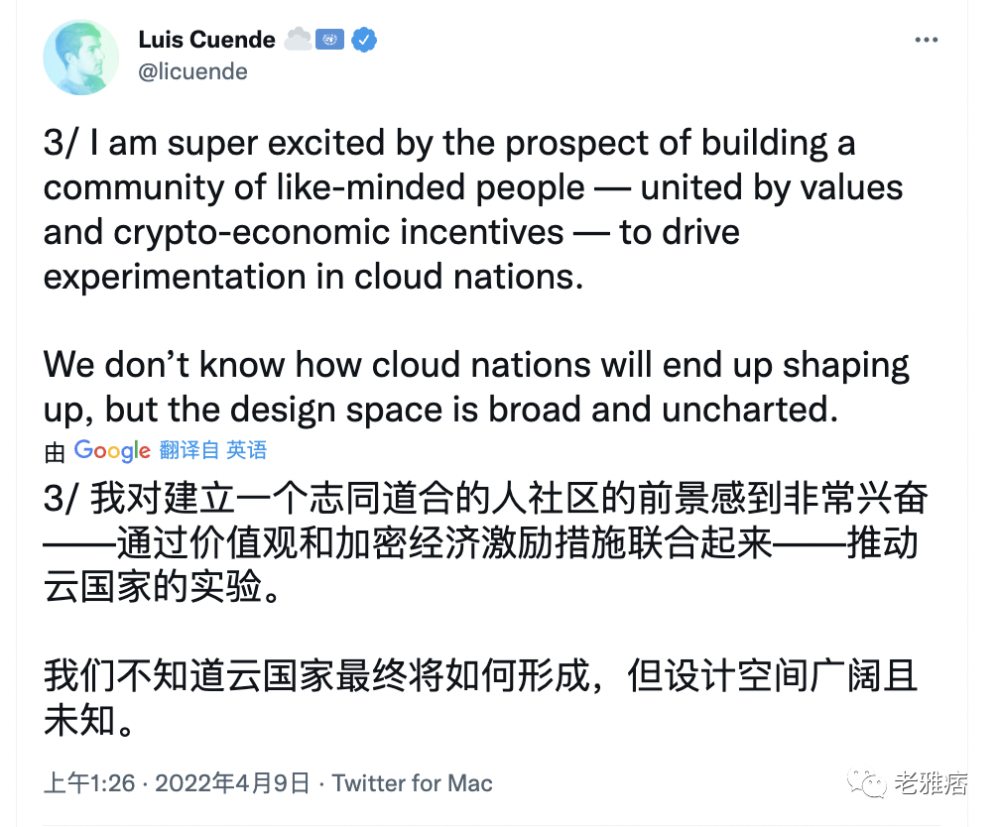Click the Luis Cuende display name
Screen dimensions: 1000x827
click(x=207, y=40)
